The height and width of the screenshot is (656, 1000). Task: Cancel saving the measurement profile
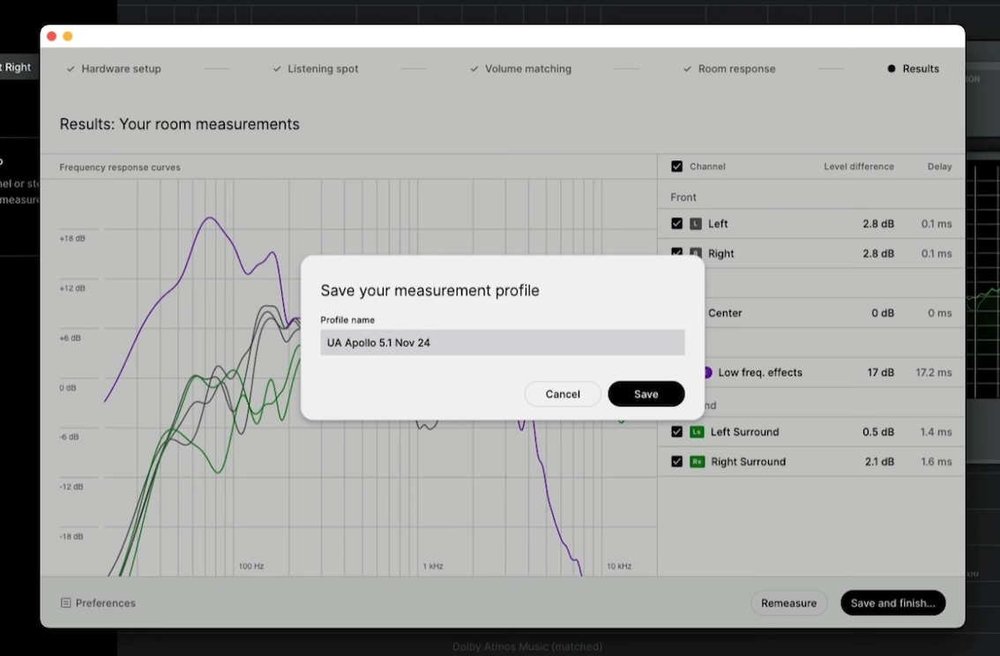click(562, 393)
